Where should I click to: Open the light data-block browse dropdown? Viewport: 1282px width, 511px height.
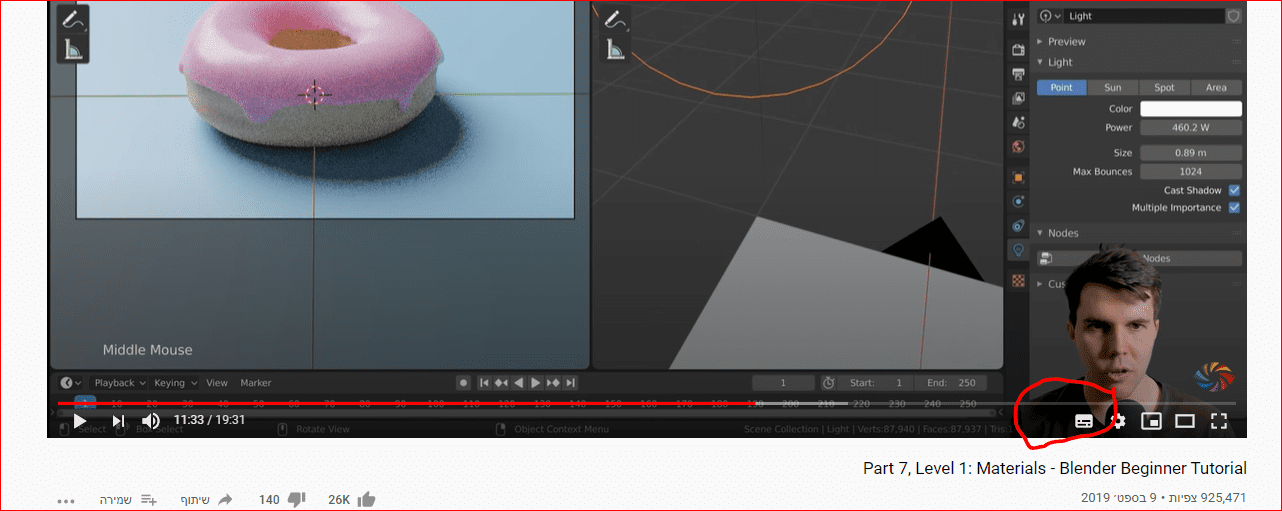1051,16
